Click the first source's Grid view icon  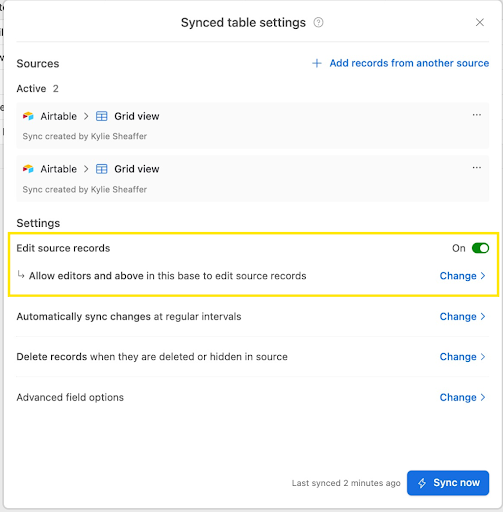pos(102,116)
